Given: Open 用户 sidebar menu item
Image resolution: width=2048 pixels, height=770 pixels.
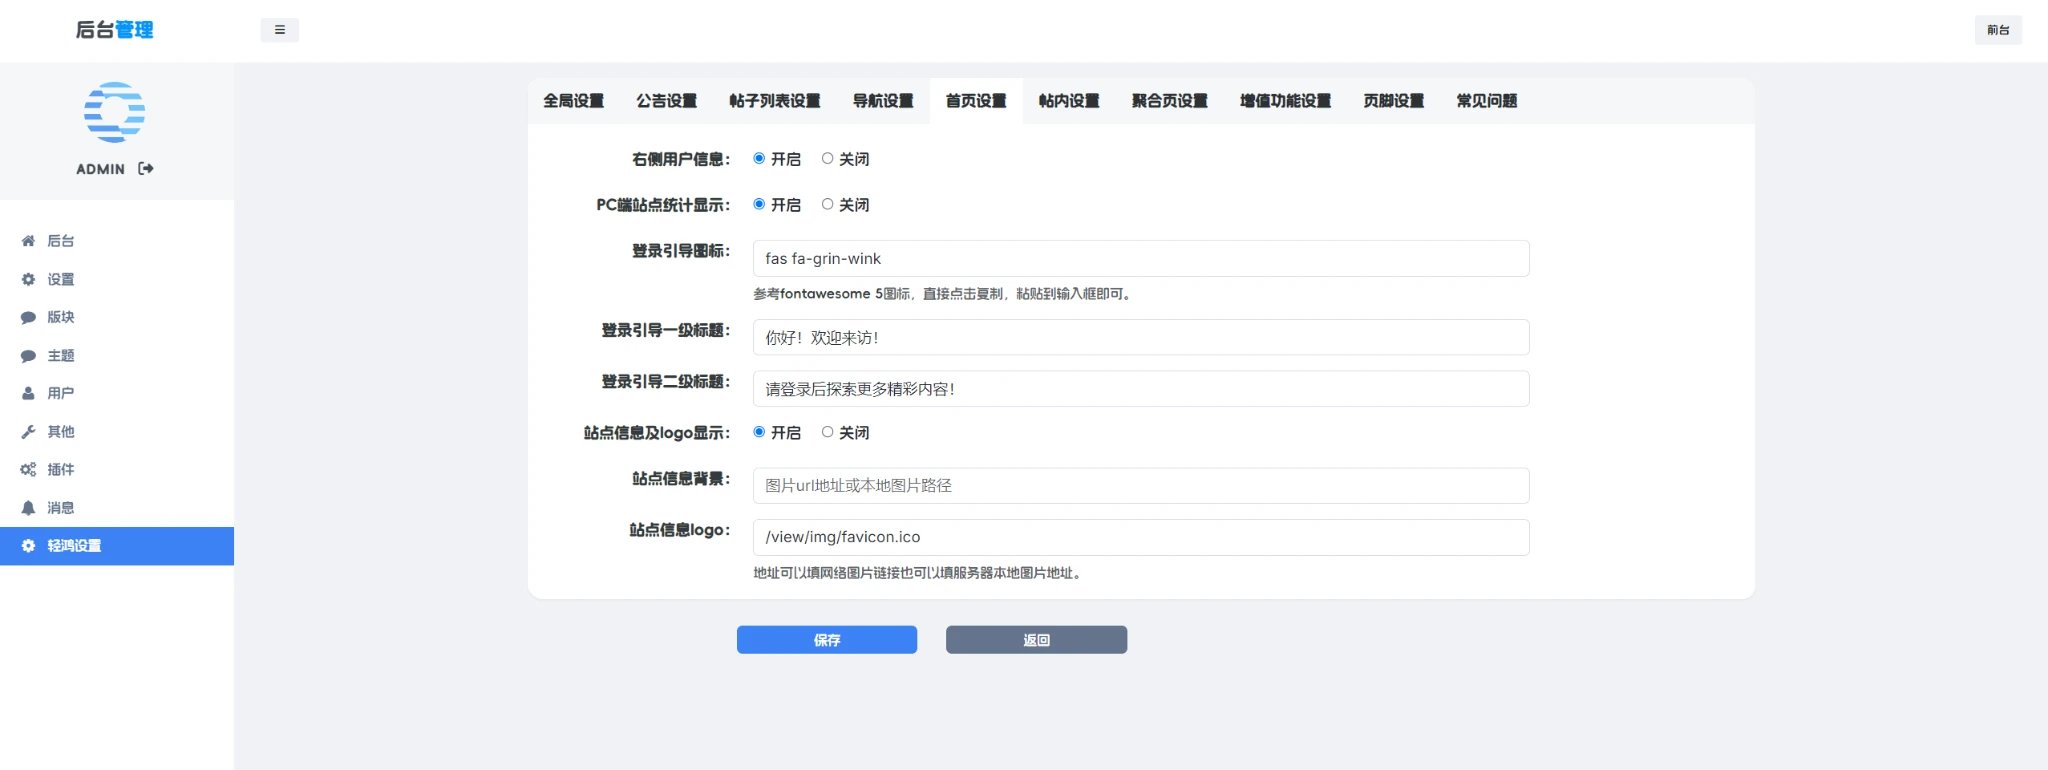Looking at the screenshot, I should coord(117,394).
